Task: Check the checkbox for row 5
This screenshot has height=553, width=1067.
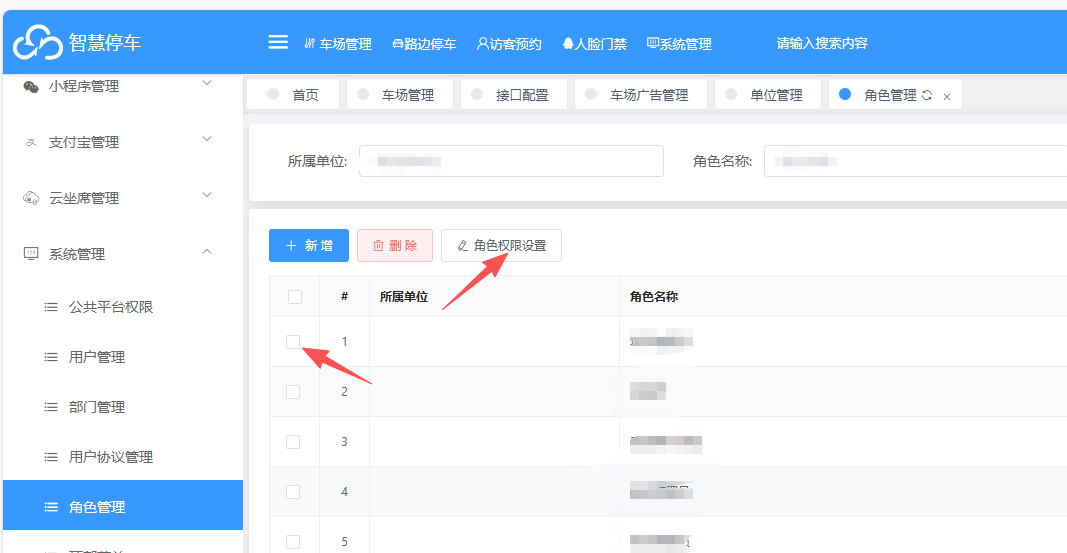Action: pos(293,541)
